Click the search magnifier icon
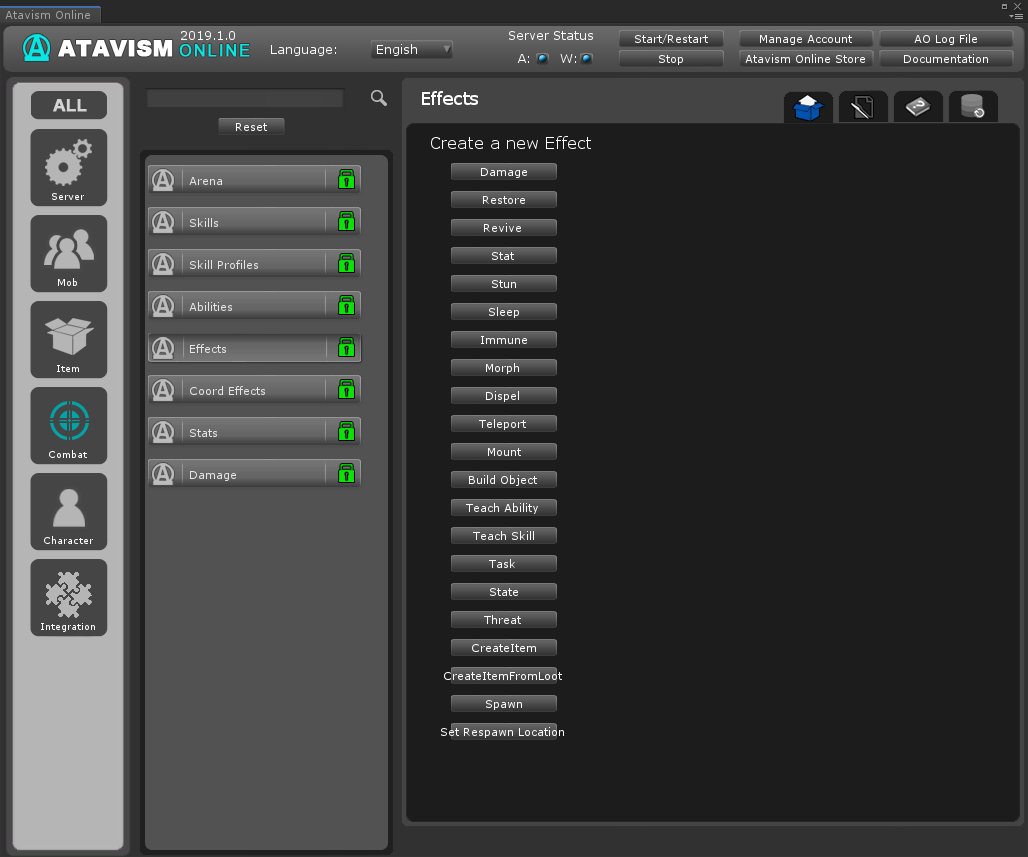The width and height of the screenshot is (1028, 857). (378, 97)
